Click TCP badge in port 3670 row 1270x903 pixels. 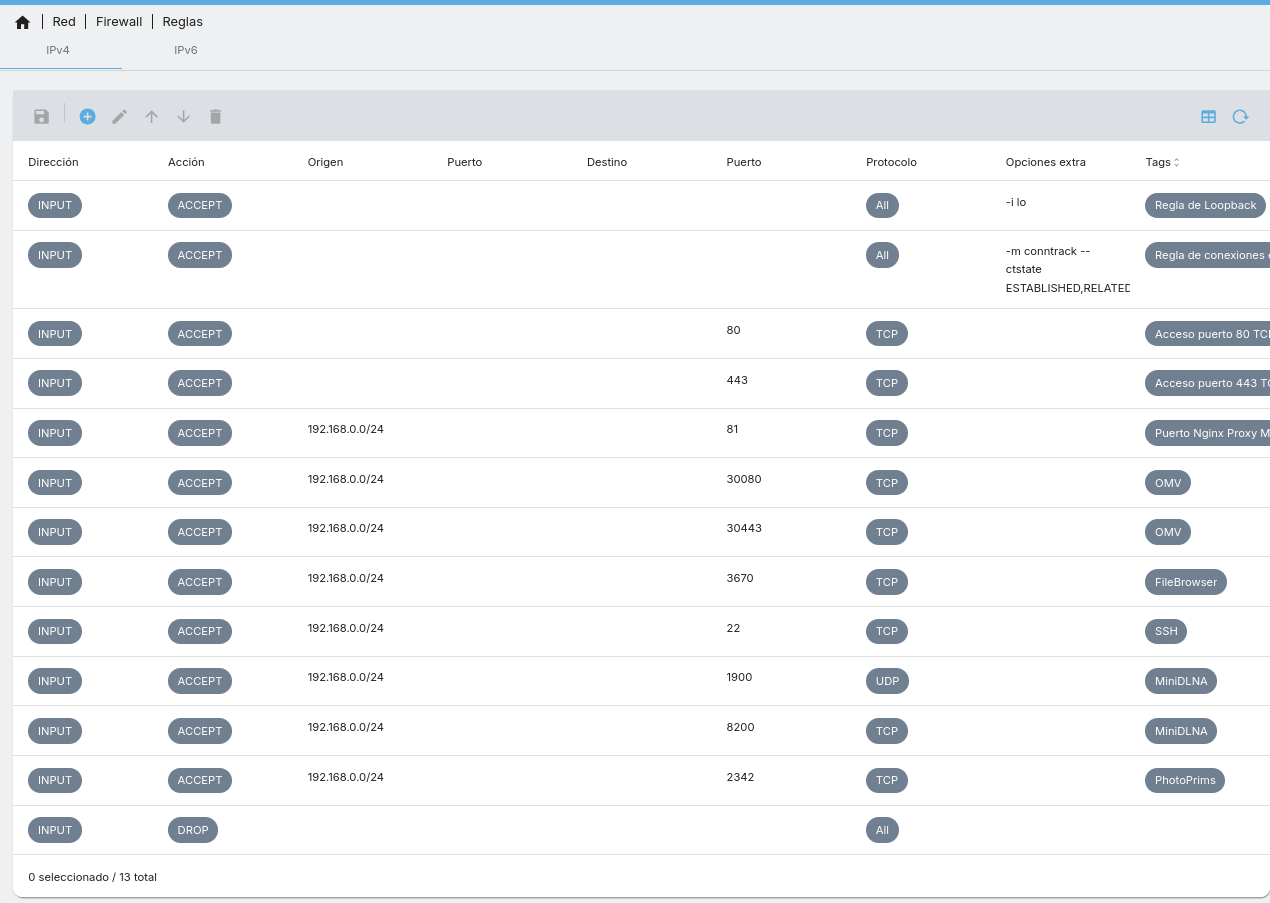click(887, 582)
